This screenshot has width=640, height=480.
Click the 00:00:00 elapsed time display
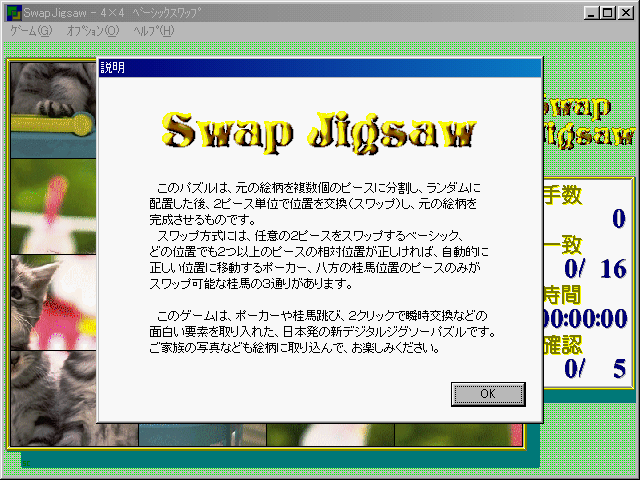pyautogui.click(x=586, y=318)
